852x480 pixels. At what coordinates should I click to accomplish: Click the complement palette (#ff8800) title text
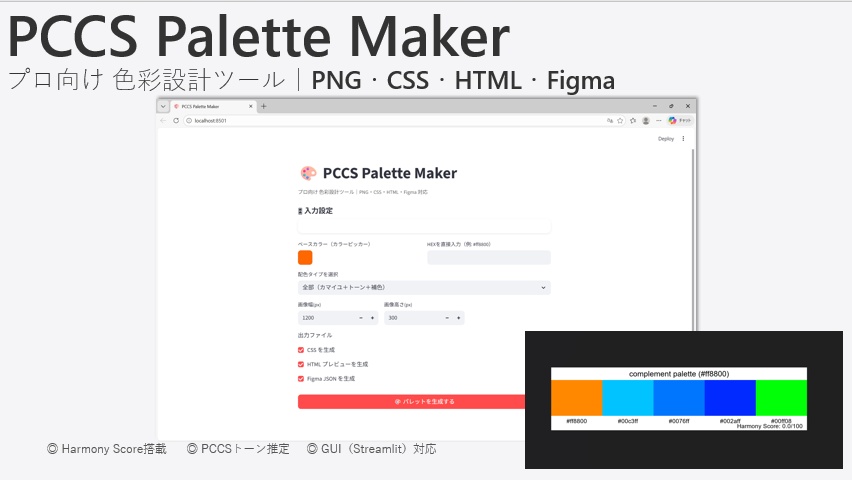point(679,374)
